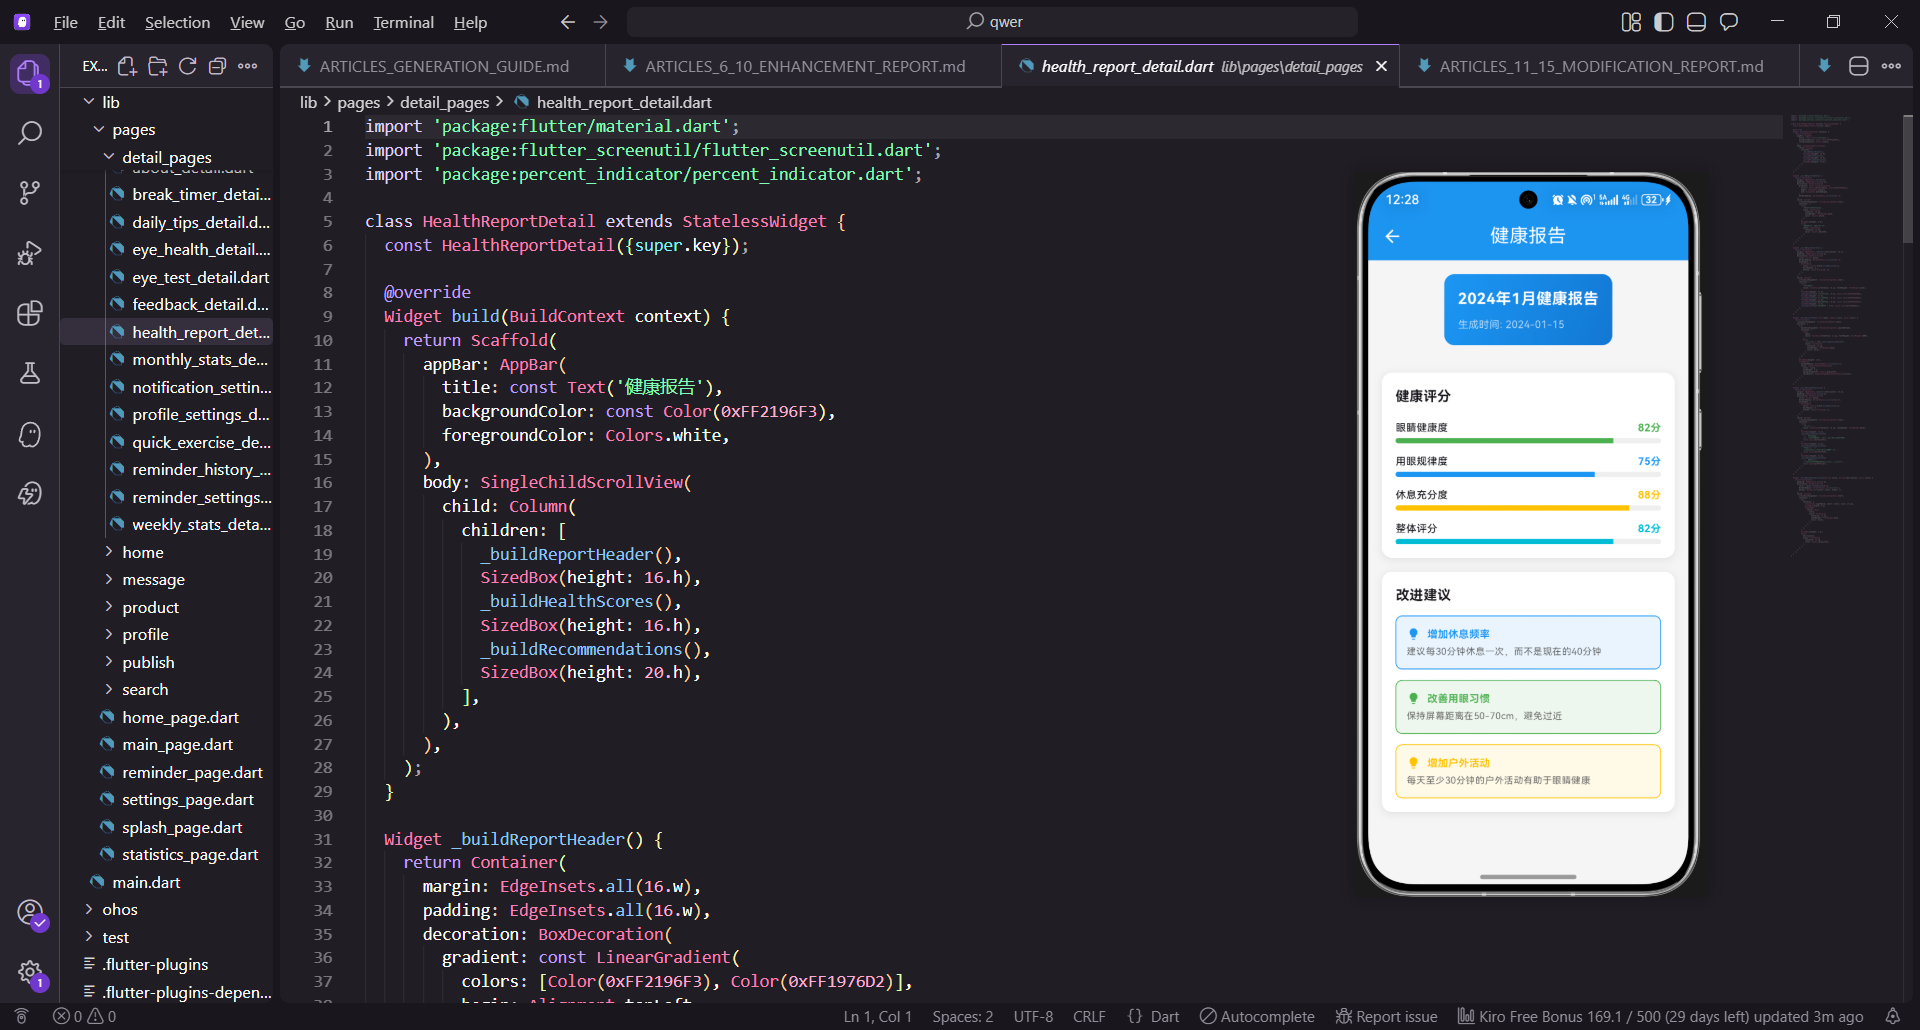Open the chat speech bubble icon

tap(1729, 22)
